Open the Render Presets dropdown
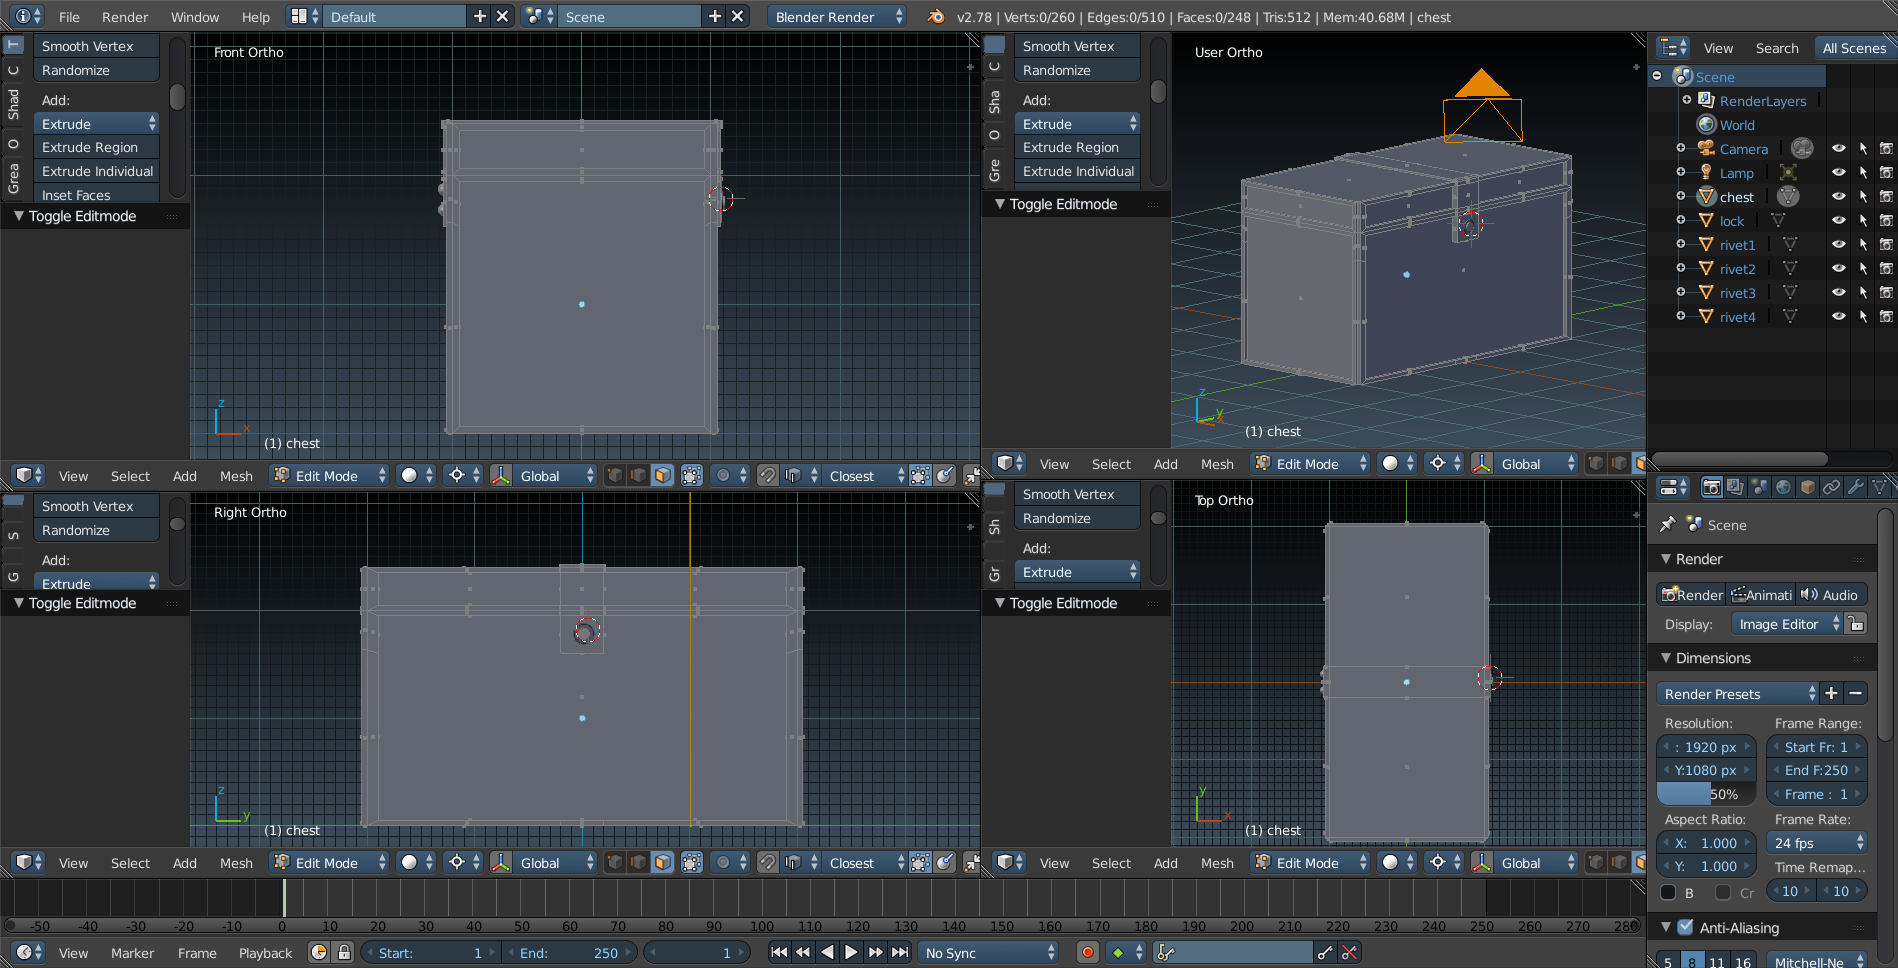This screenshot has height=968, width=1898. tap(1738, 694)
